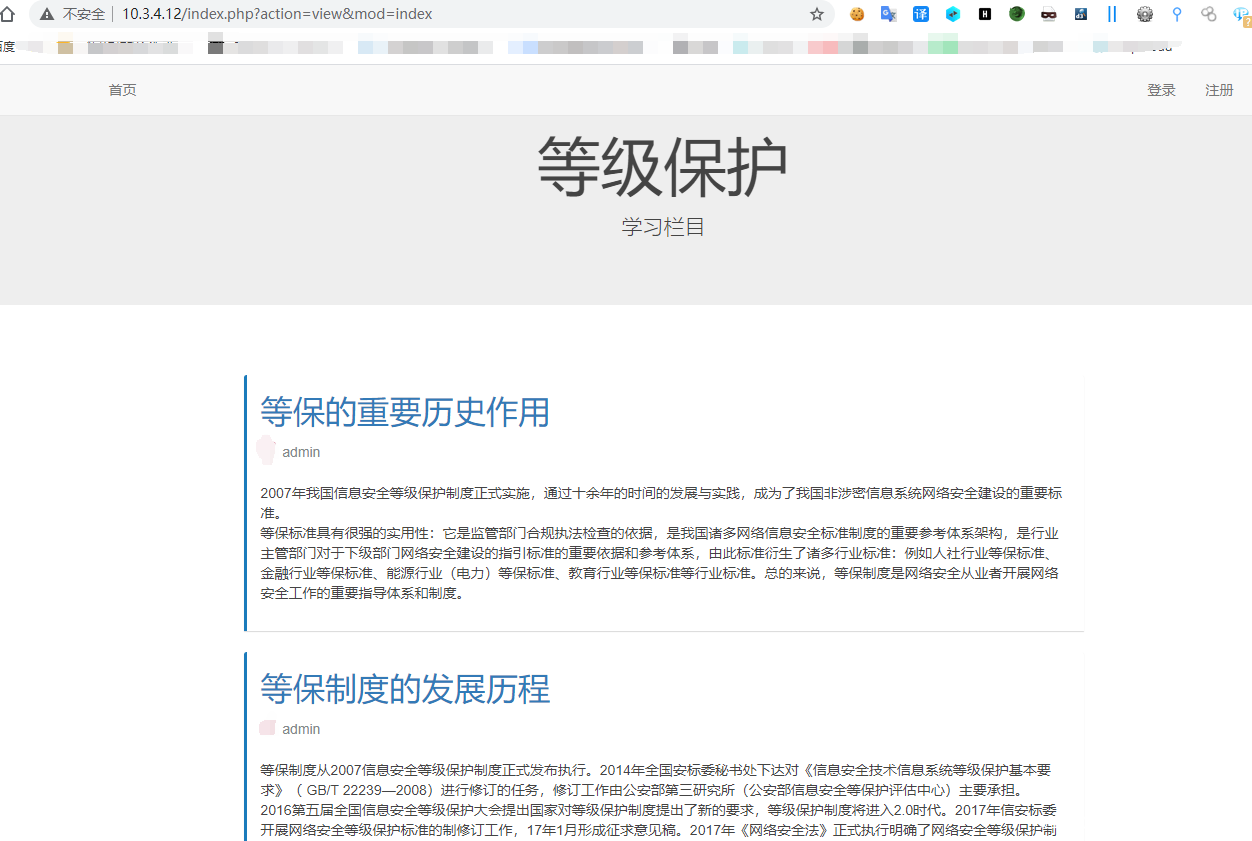1252x841 pixels.
Task: Open the cookie editor extension
Action: [x=857, y=14]
